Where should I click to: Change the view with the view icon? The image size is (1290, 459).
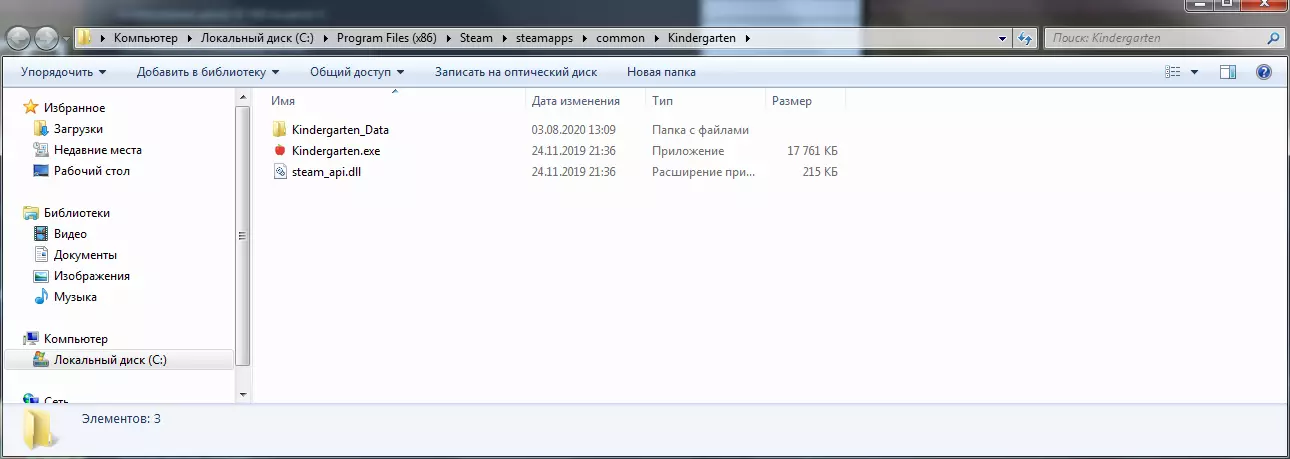(x=1173, y=72)
